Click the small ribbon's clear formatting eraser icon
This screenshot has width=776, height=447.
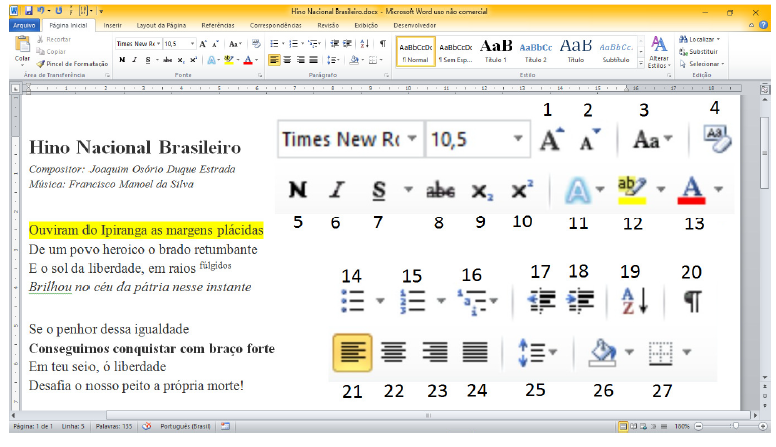click(256, 44)
